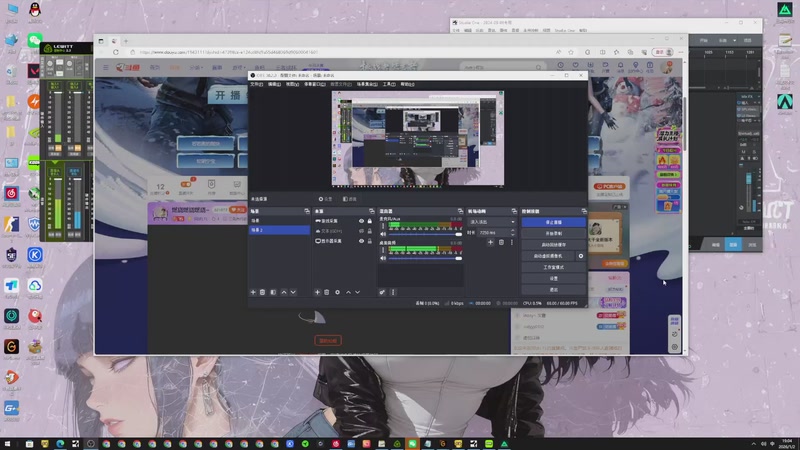The image size is (800, 450).
Task: Undock the Scene Transitions panel float icon
Action: click(514, 211)
